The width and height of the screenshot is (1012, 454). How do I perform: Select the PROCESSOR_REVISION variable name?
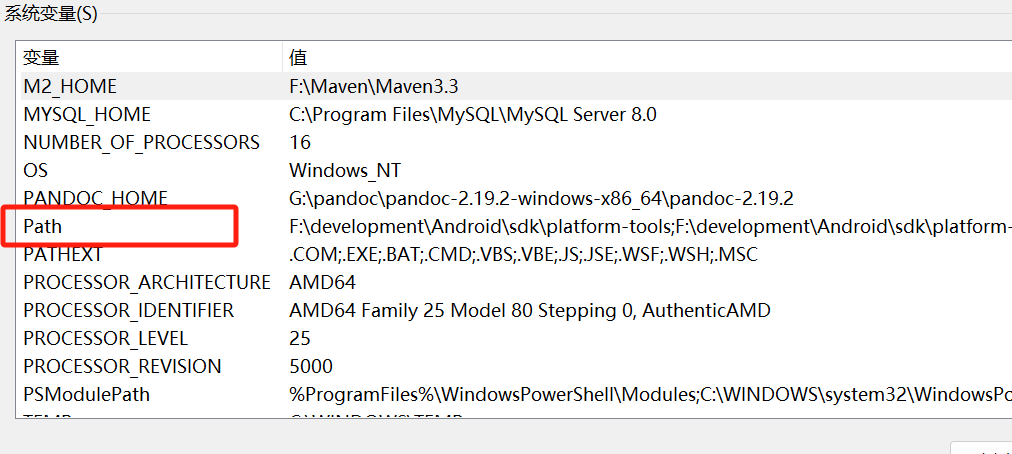pyautogui.click(x=122, y=367)
